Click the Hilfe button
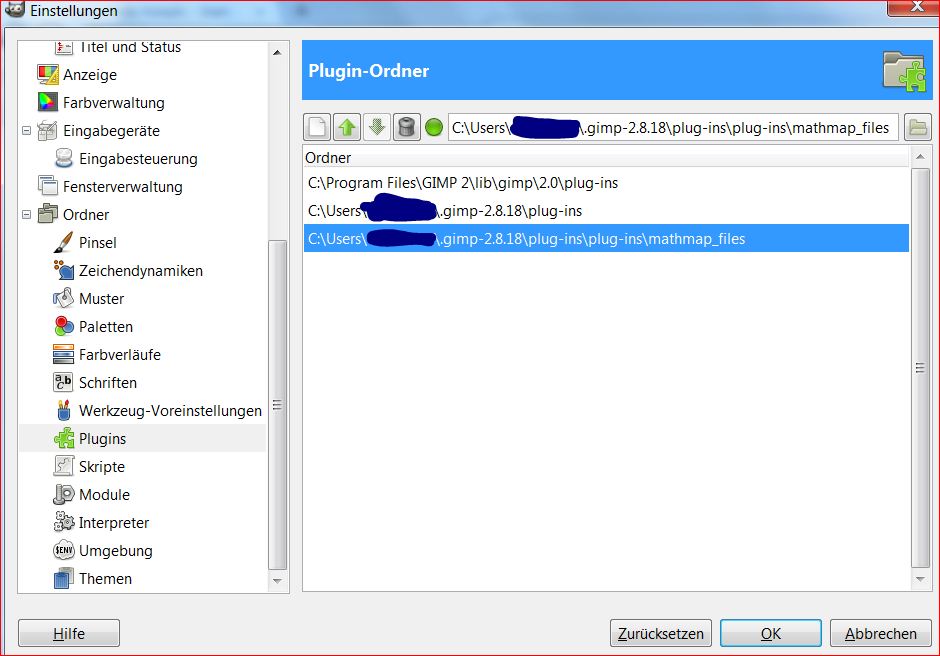Screen dimensions: 940x656 (x=69, y=633)
